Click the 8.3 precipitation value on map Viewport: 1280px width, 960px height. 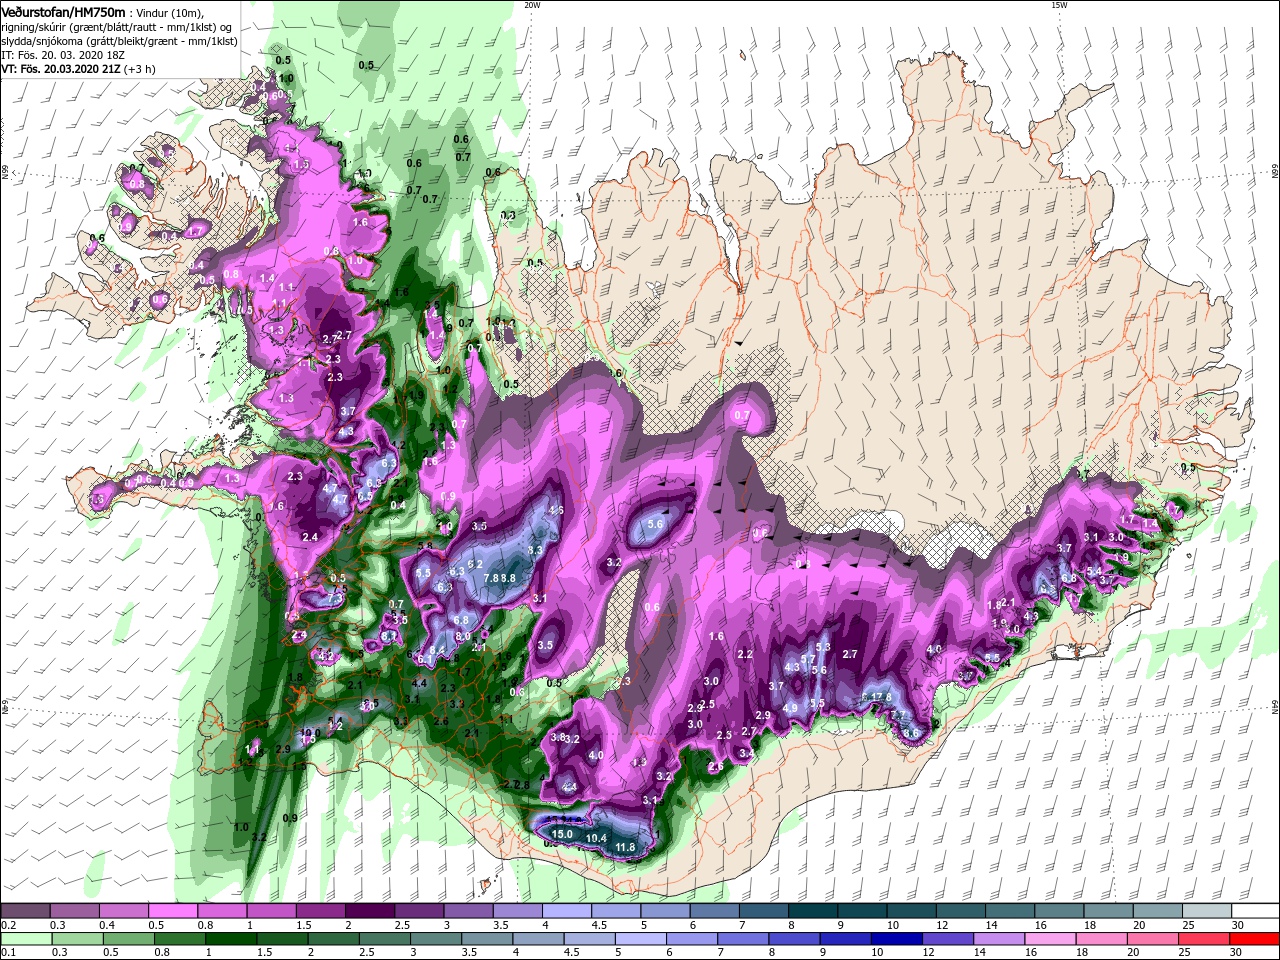(535, 550)
